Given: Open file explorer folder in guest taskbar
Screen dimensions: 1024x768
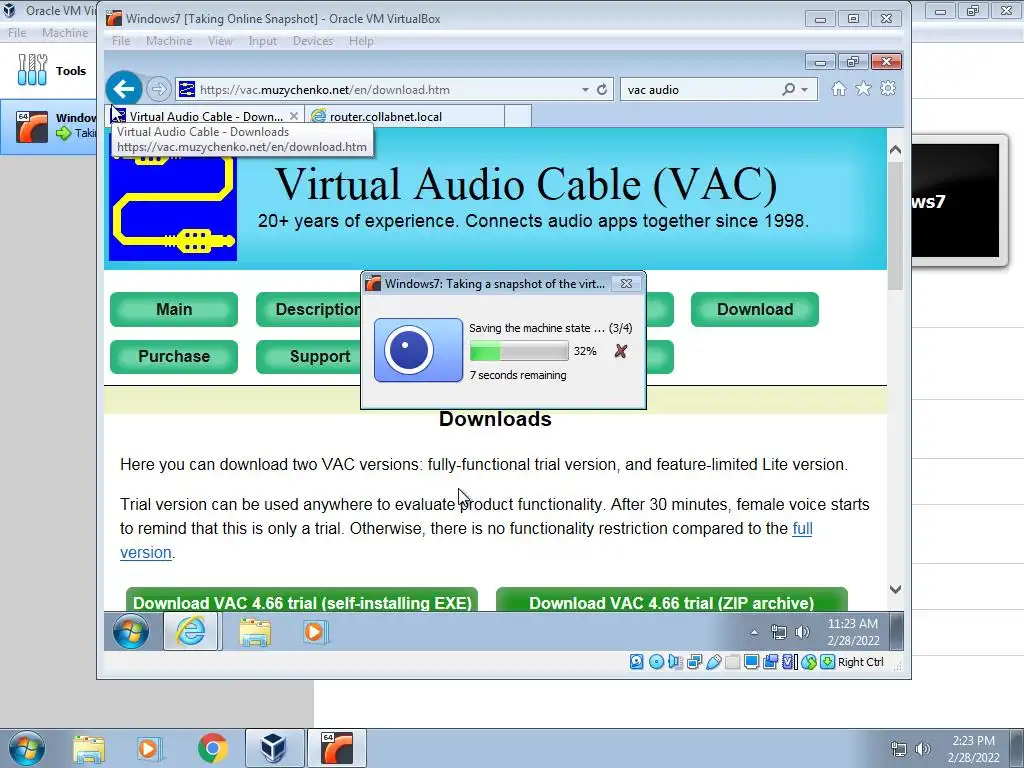Looking at the screenshot, I should click(255, 632).
